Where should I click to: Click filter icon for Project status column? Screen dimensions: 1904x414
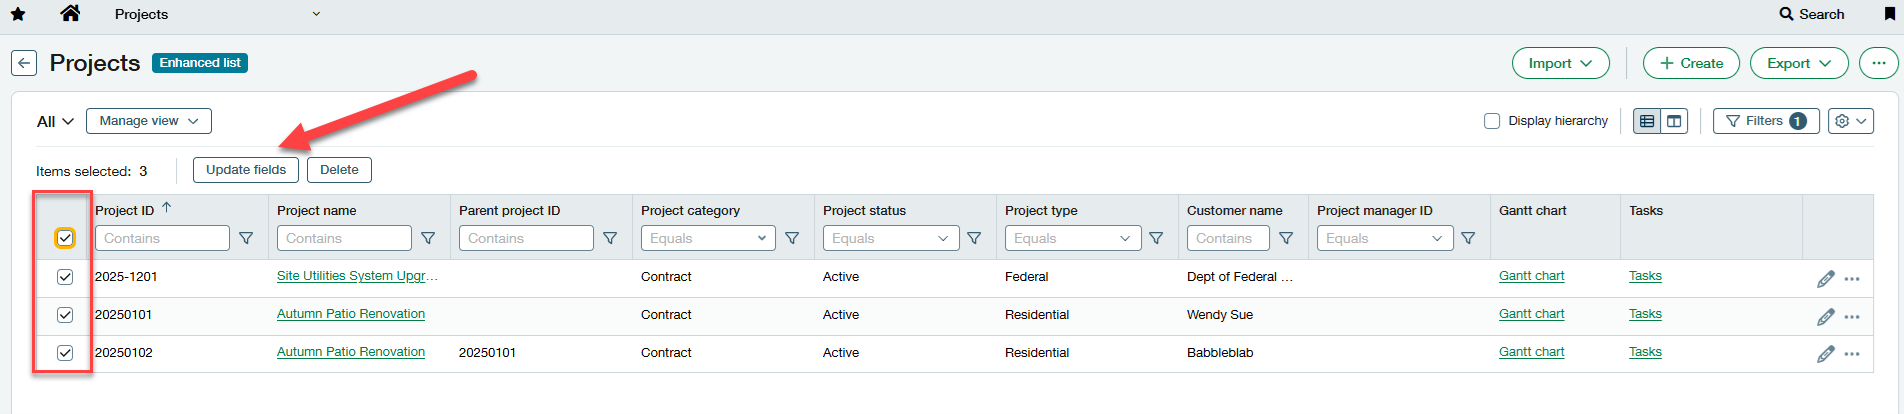pos(974,238)
